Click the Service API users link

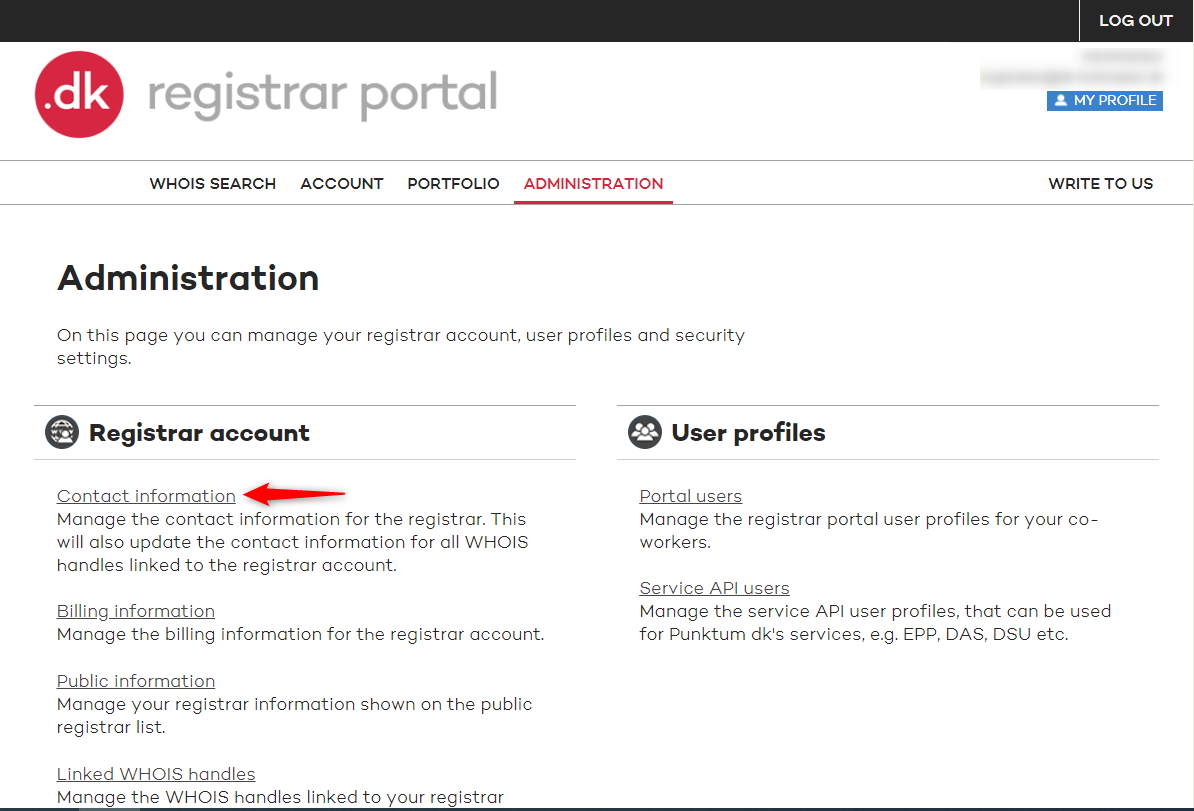tap(714, 588)
